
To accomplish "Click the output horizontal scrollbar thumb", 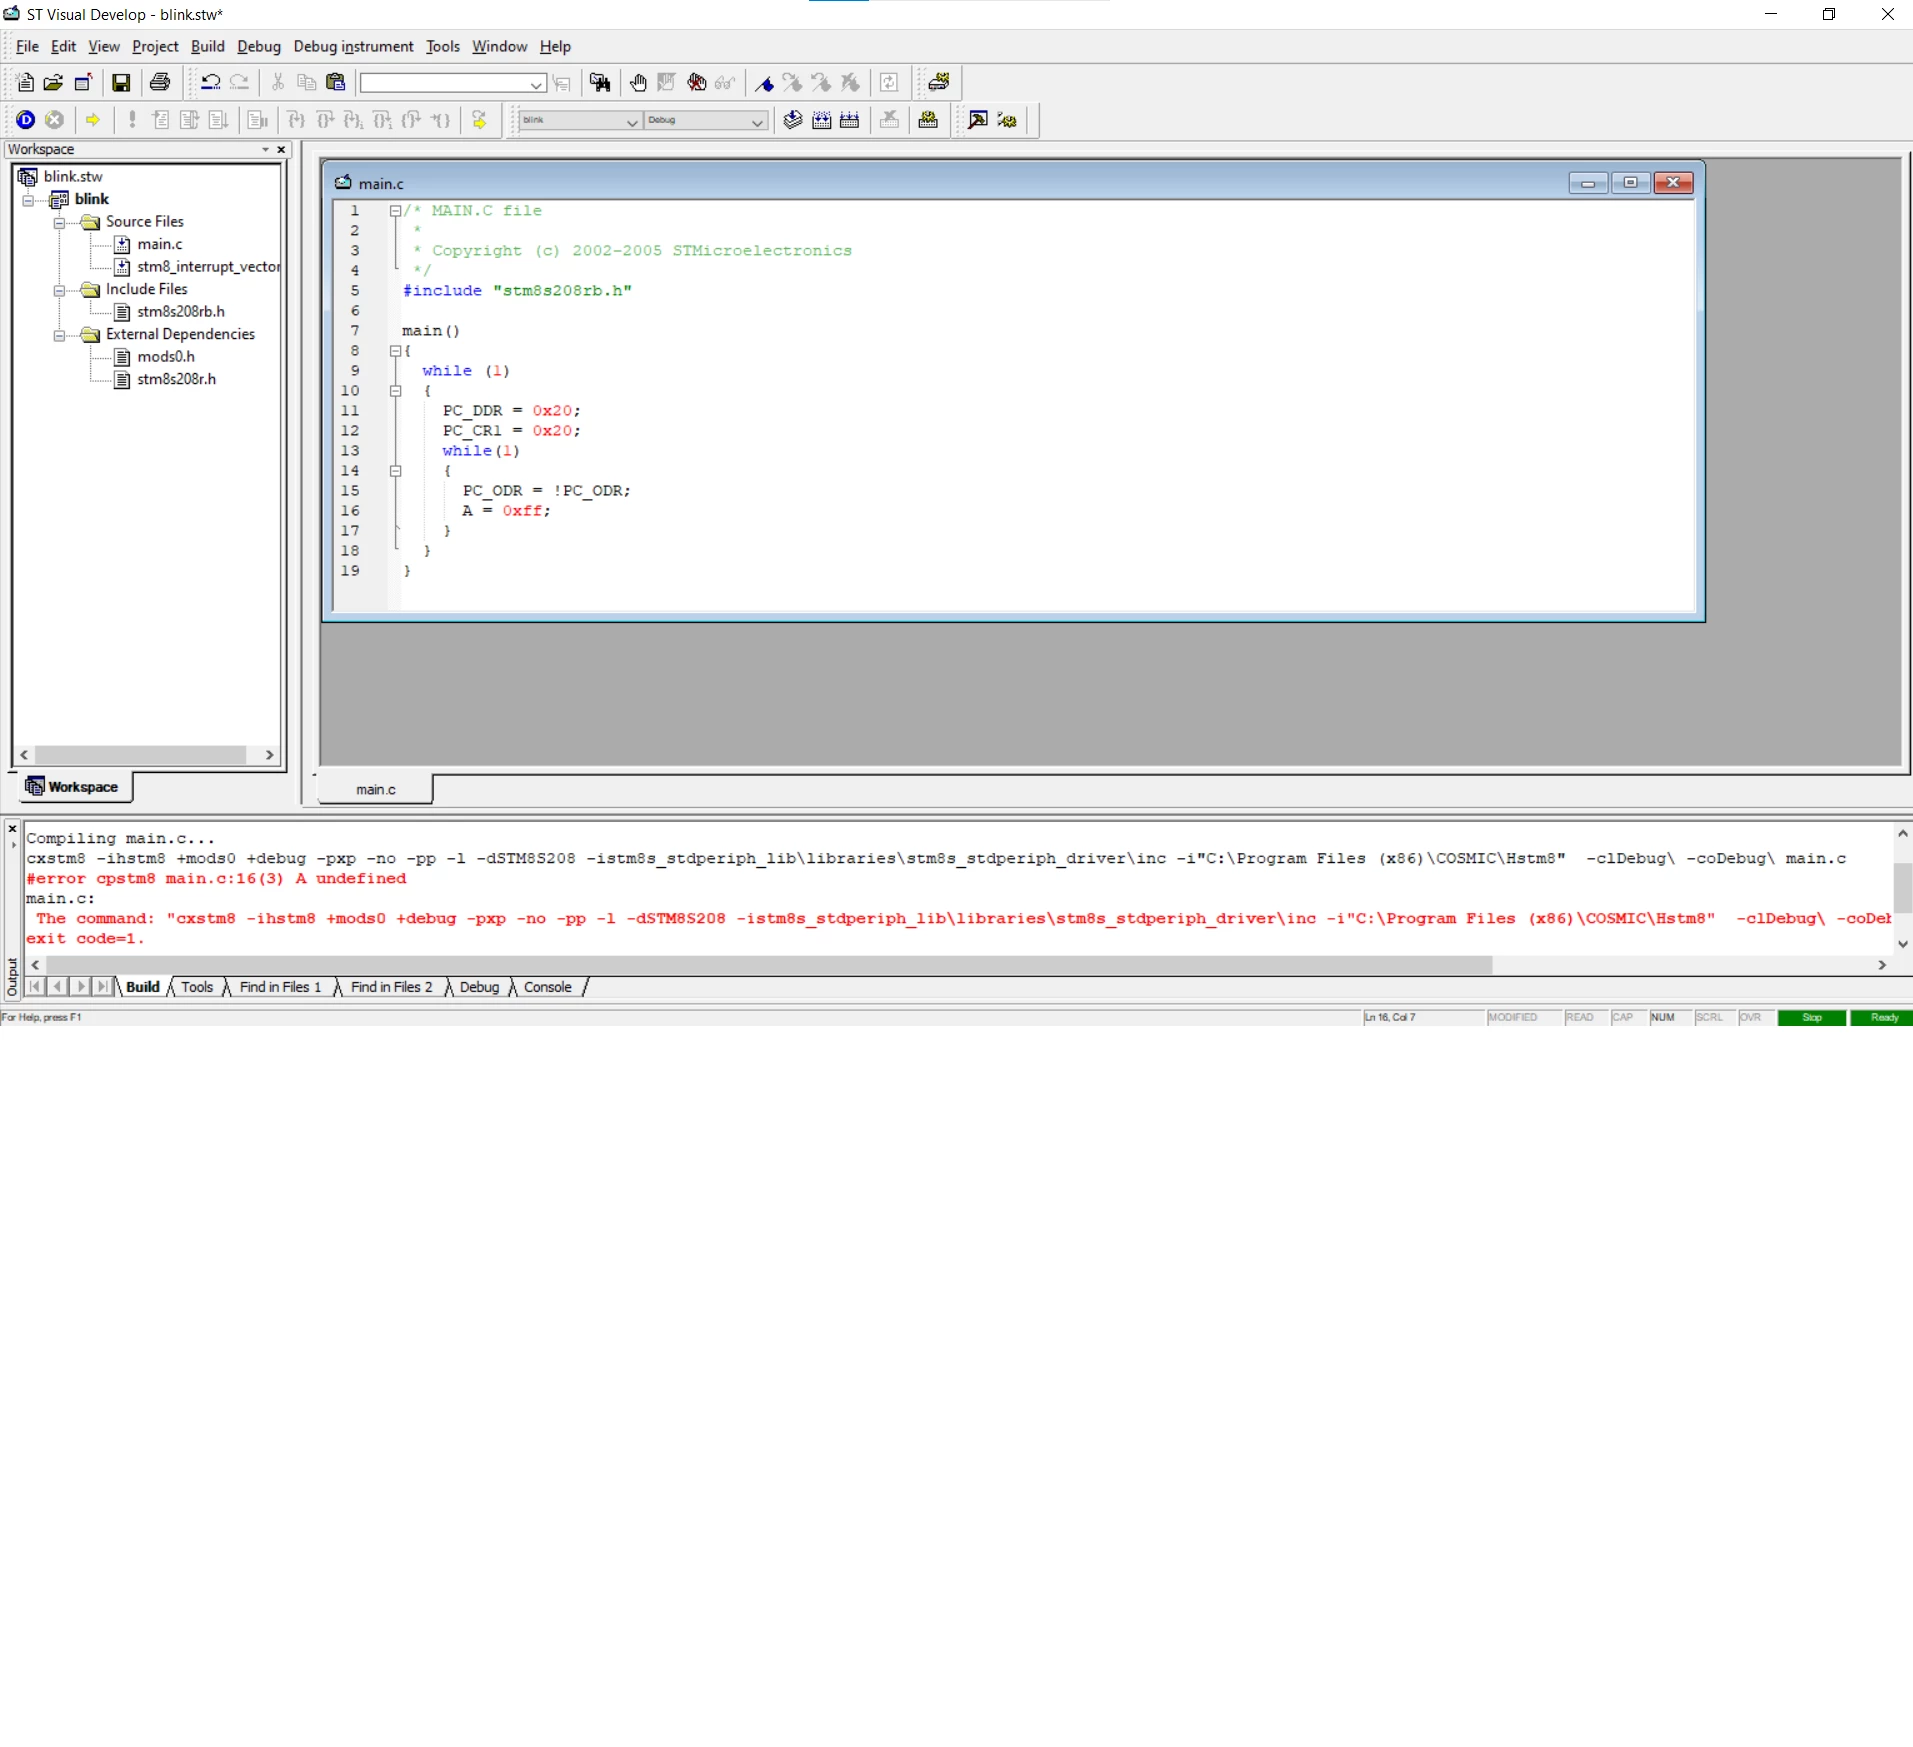I will click(770, 965).
